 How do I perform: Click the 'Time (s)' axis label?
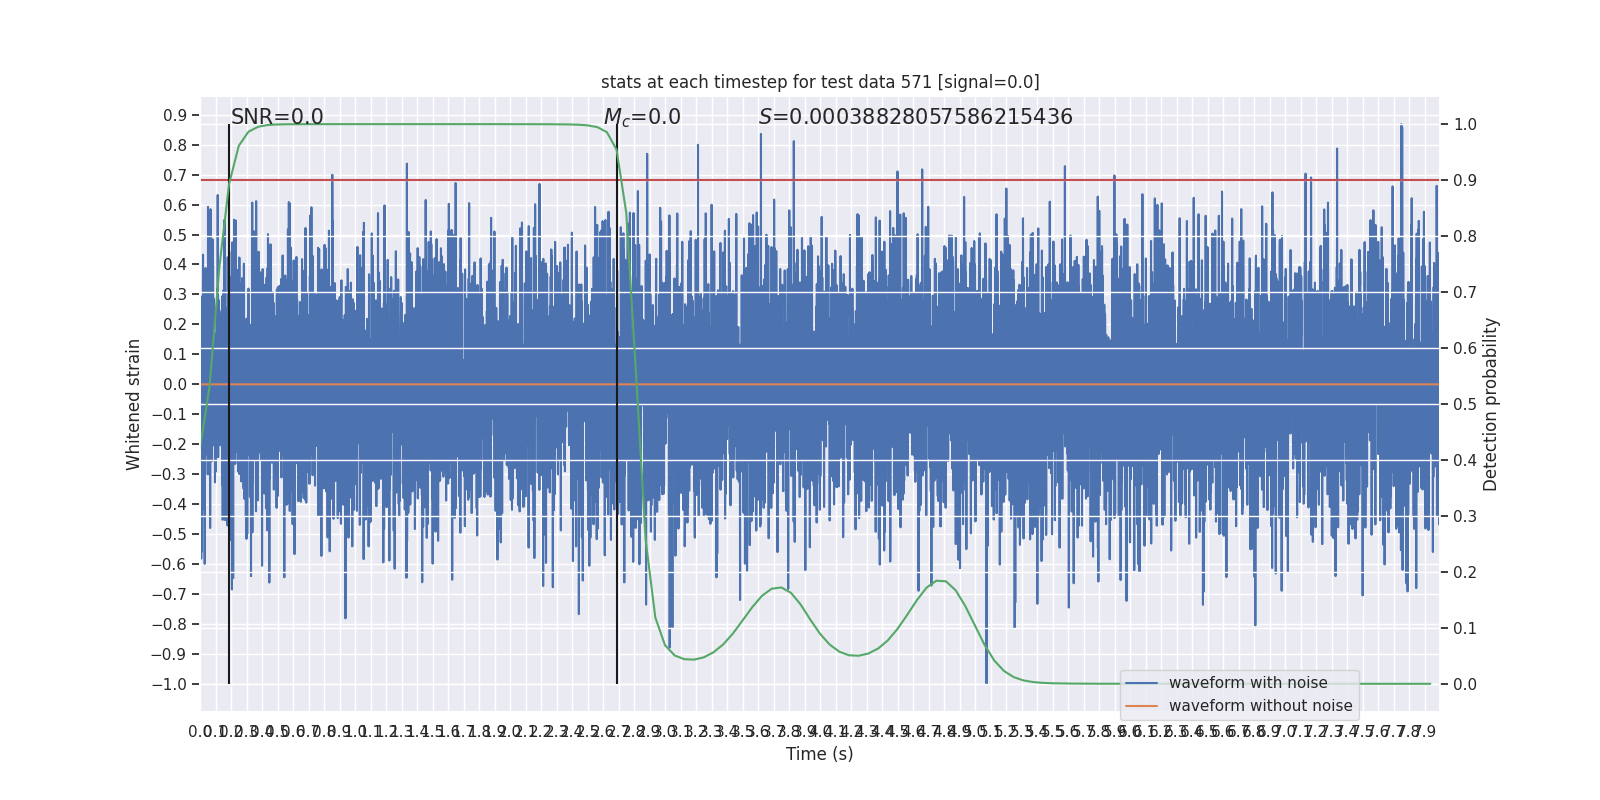click(820, 754)
